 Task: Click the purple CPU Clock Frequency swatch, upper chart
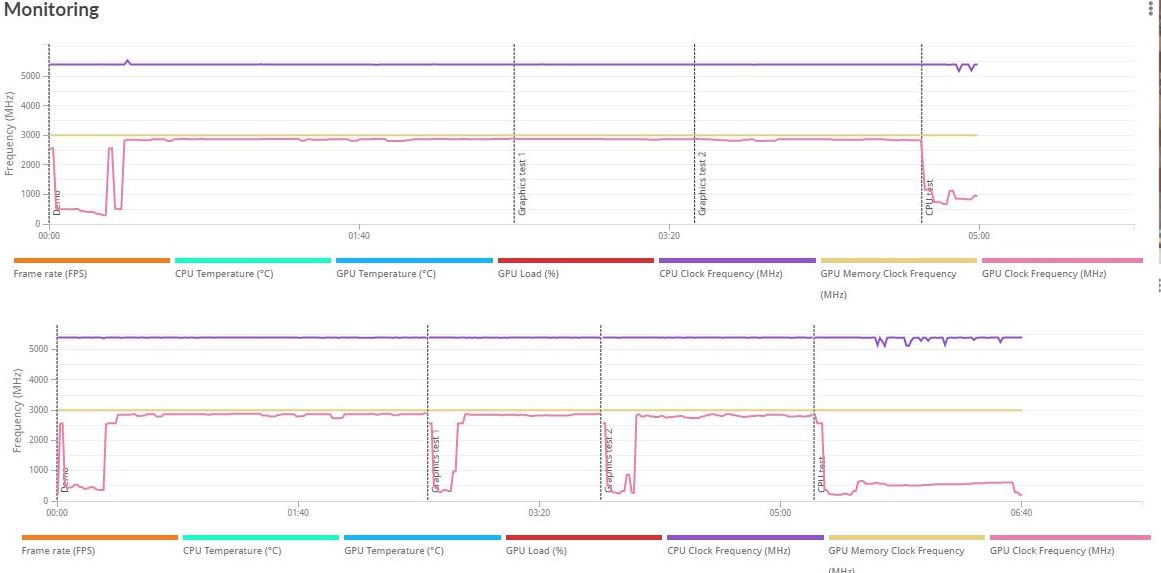point(737,261)
